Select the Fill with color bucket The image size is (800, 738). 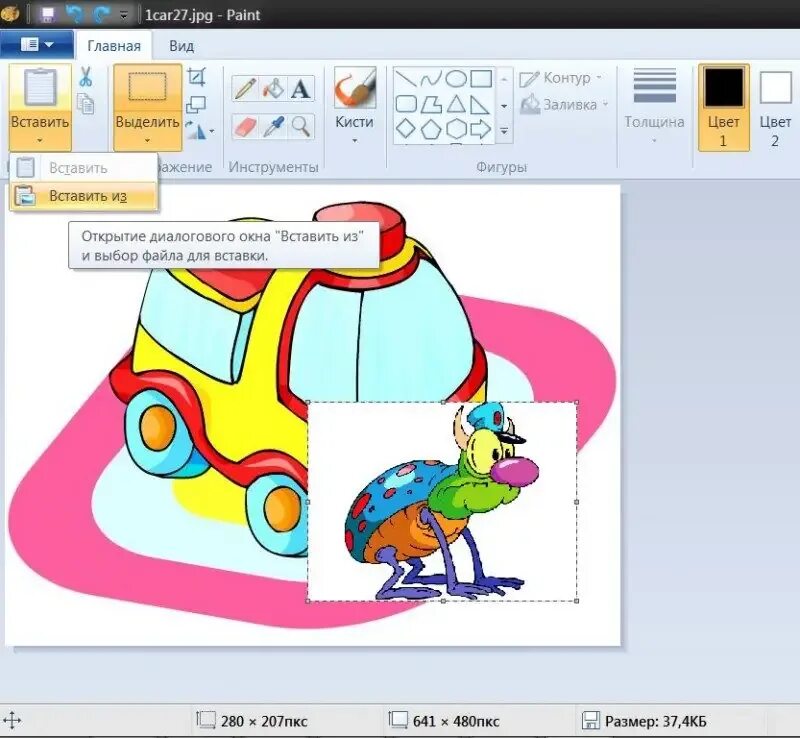[273, 88]
